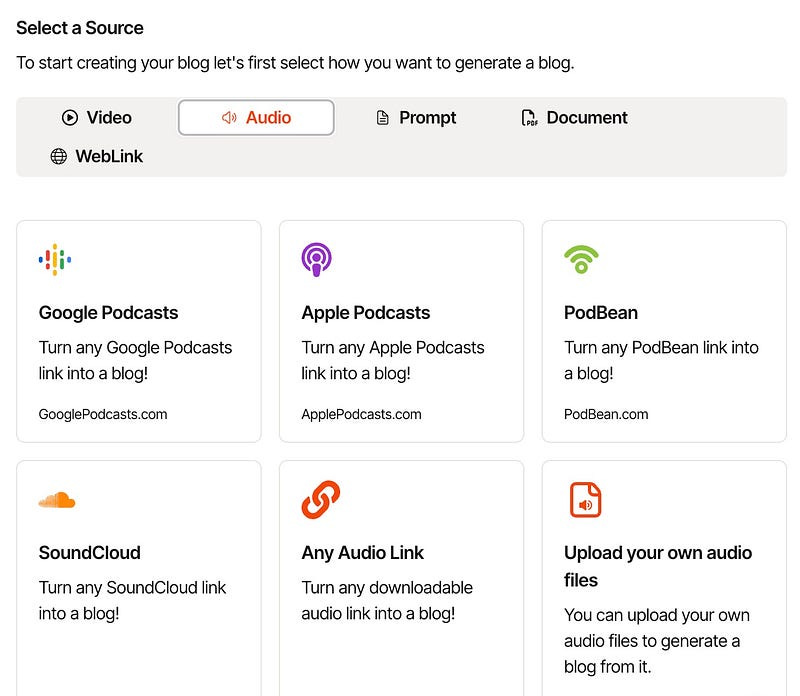Viewport: 800px width, 696px height.
Task: Click the GooglePodcasts.com text
Action: pos(103,414)
